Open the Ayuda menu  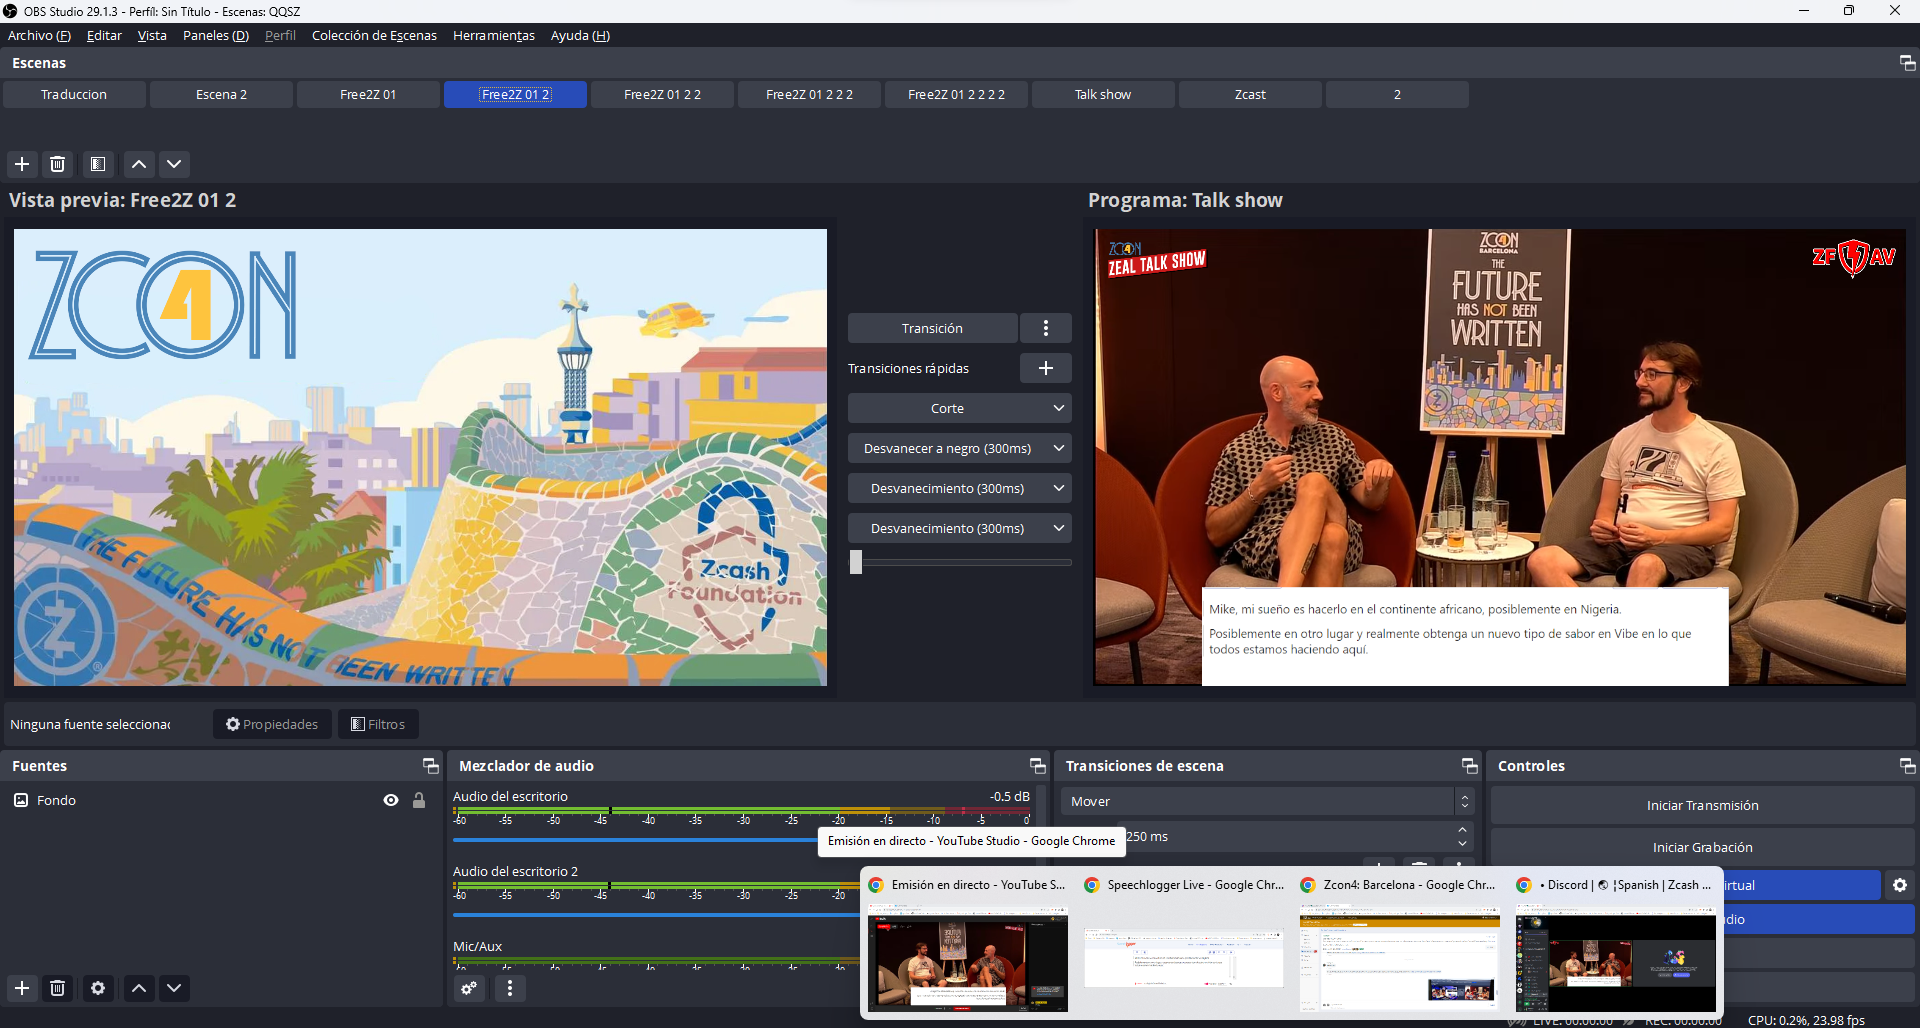580,36
